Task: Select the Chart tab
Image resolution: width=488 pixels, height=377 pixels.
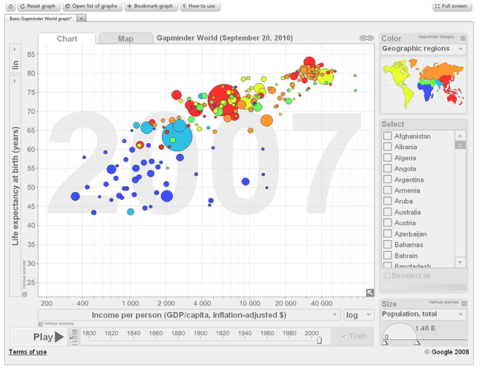Action: [67, 39]
